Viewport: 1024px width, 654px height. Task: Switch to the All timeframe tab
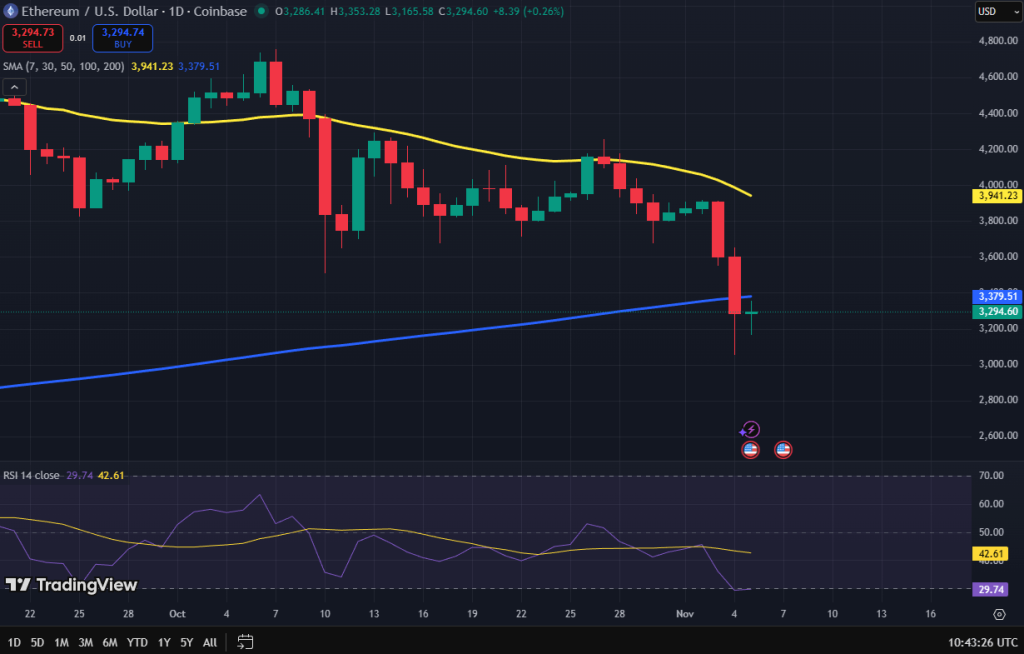pyautogui.click(x=209, y=643)
